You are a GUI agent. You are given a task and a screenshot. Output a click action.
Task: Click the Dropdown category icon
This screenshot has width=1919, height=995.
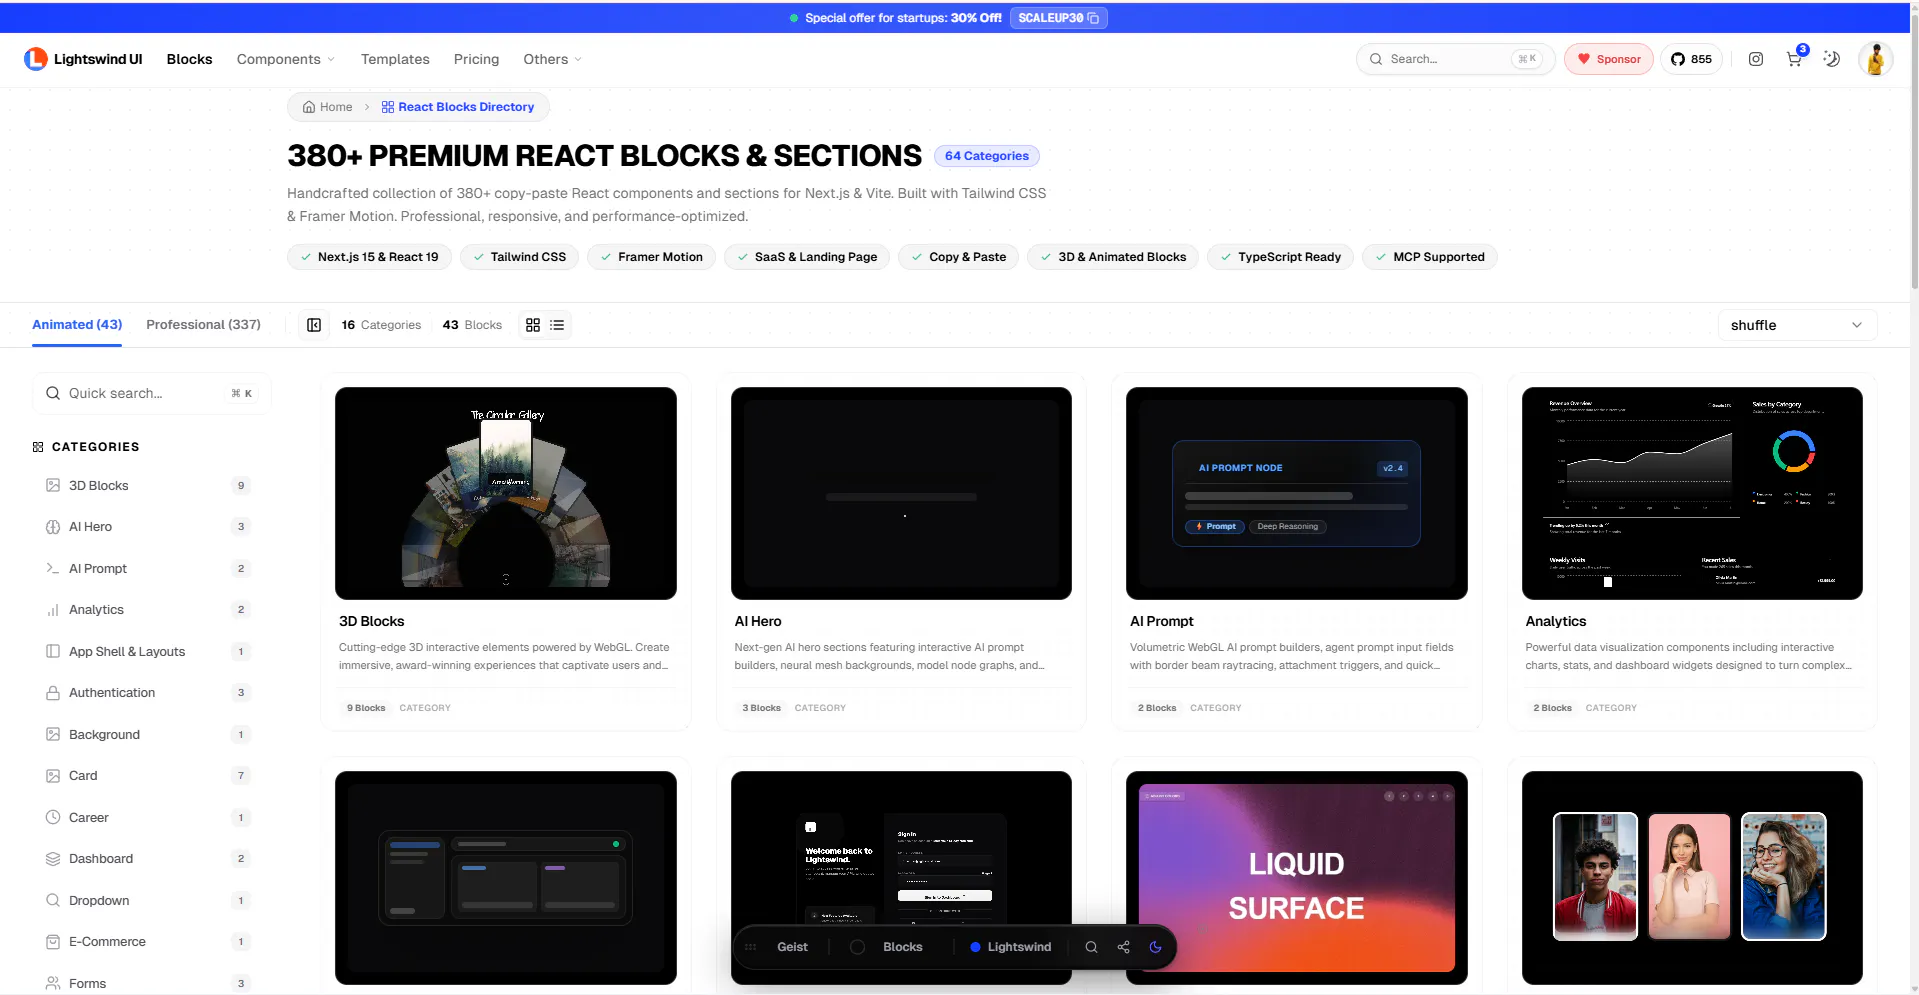[53, 900]
